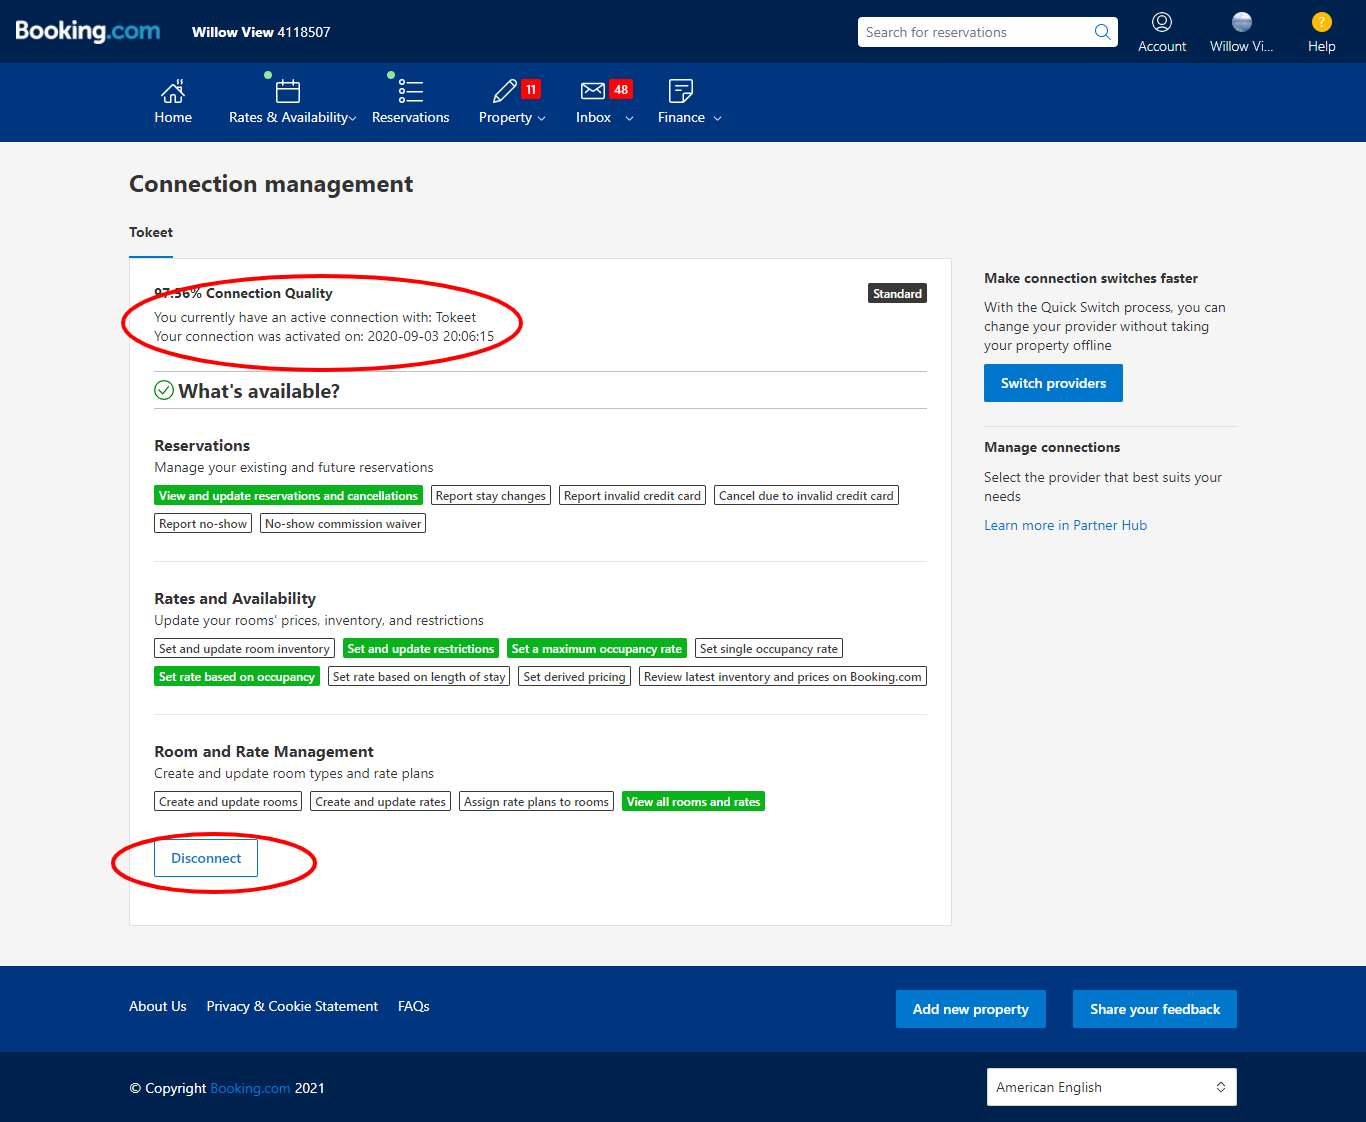Viewport: 1366px width, 1122px height.
Task: Click the Property pencil icon
Action: [x=505, y=91]
